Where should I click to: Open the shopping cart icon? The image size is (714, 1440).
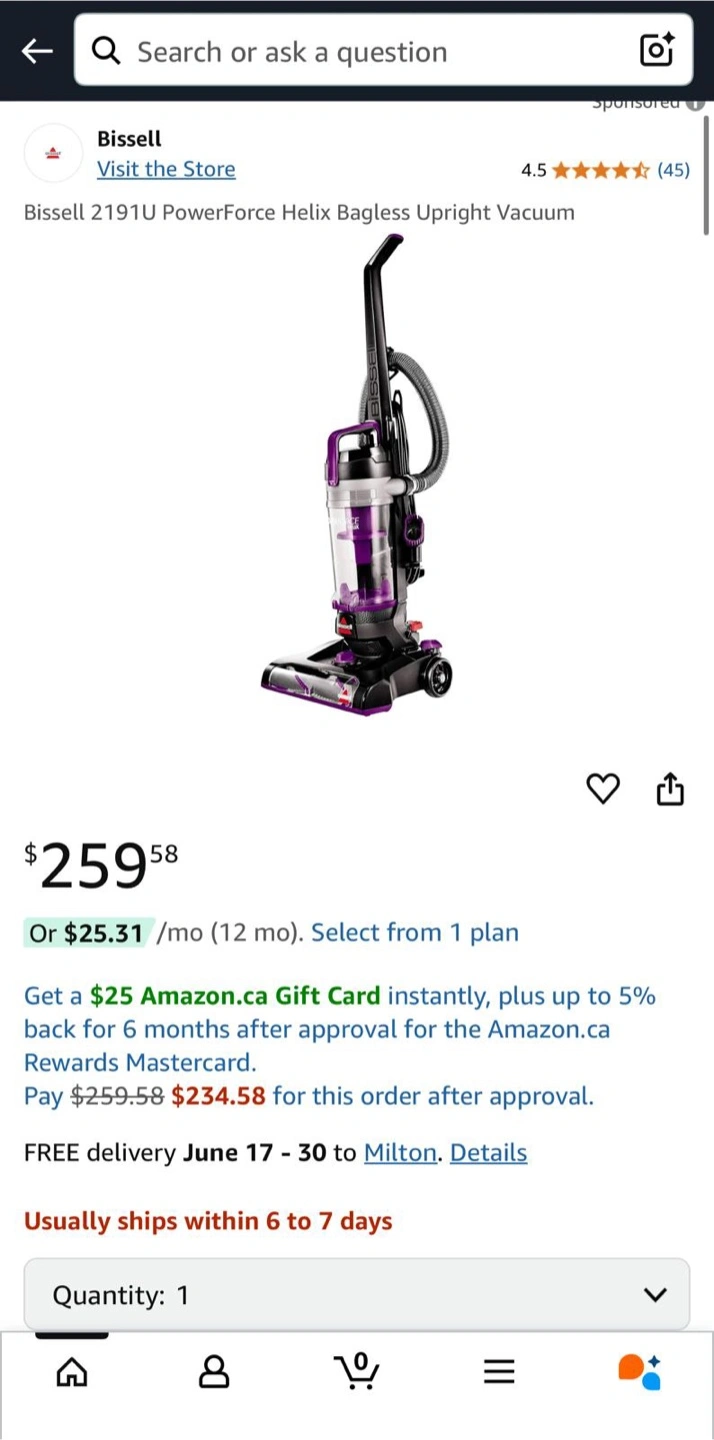(356, 1371)
